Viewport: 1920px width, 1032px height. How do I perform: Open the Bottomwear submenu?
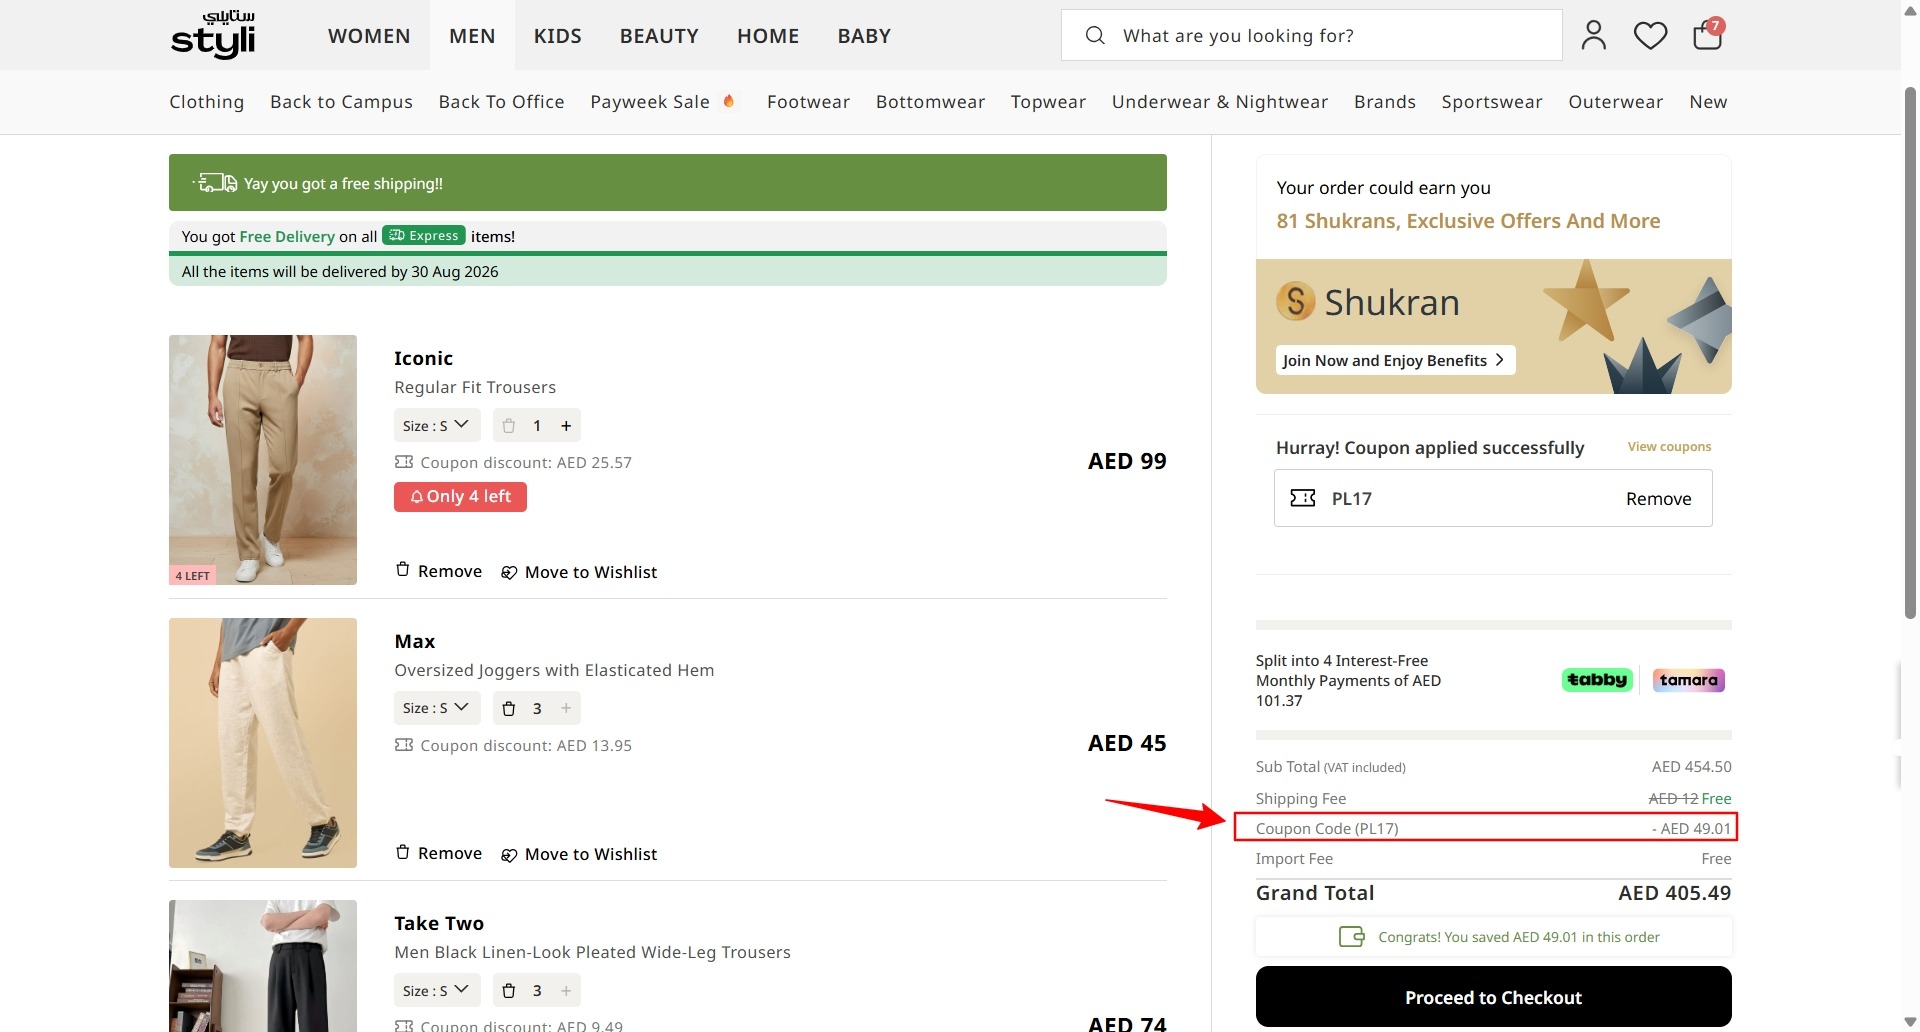(x=930, y=102)
